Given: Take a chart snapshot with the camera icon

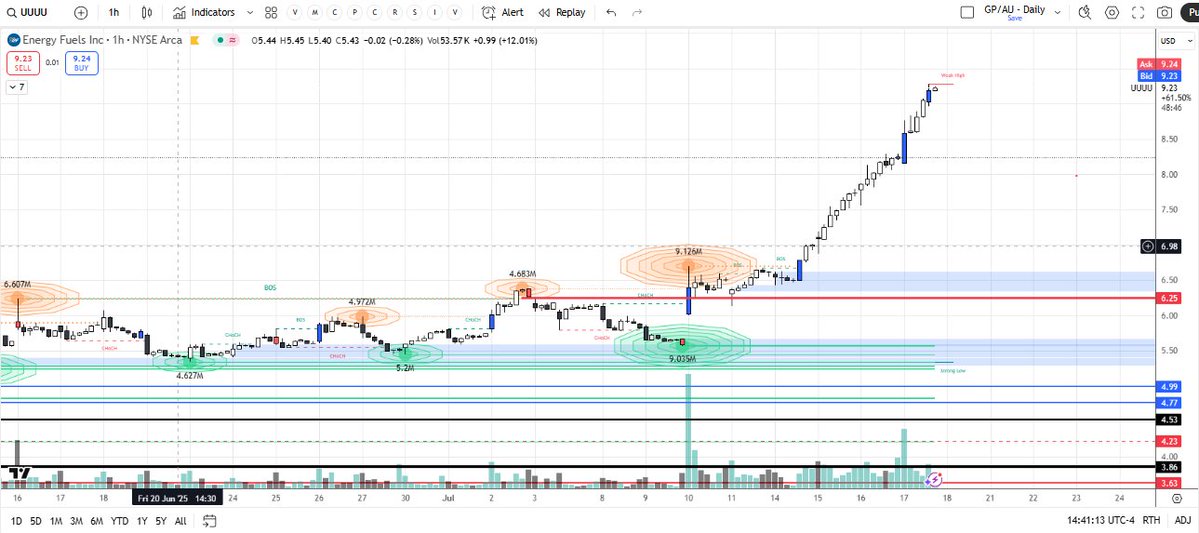Looking at the screenshot, I should [x=1165, y=12].
